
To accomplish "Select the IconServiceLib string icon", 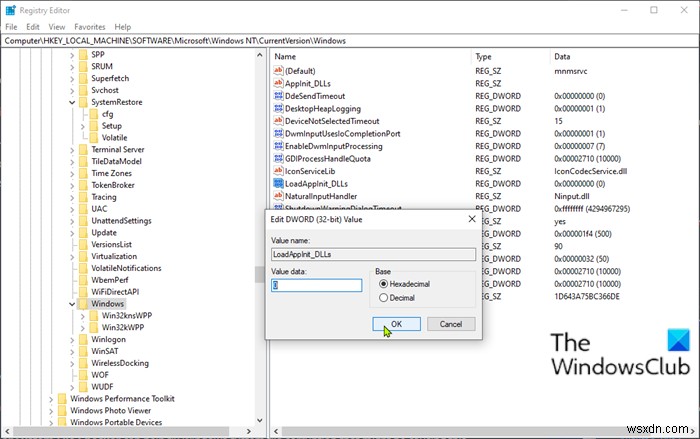I will click(278, 171).
